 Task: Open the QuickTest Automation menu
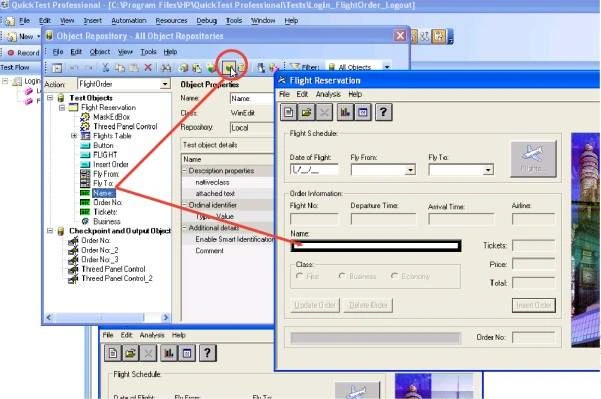tap(129, 21)
